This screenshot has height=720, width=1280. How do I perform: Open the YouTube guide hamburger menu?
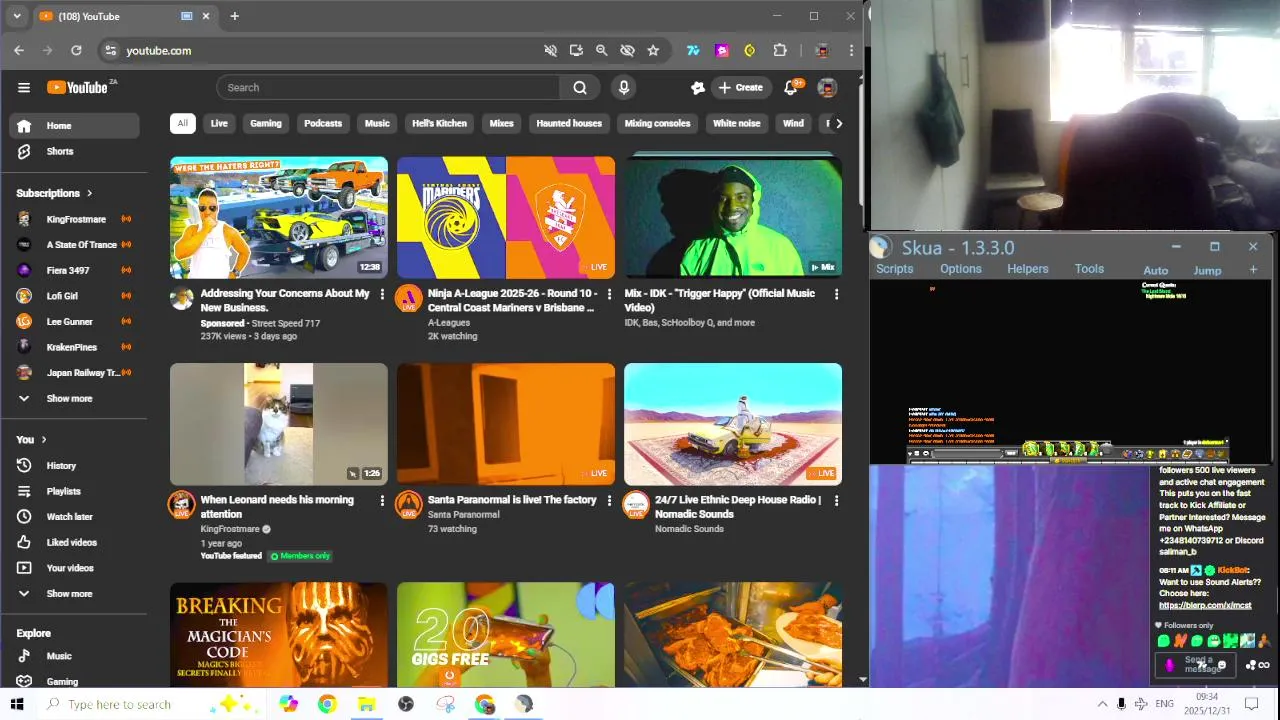[x=24, y=87]
